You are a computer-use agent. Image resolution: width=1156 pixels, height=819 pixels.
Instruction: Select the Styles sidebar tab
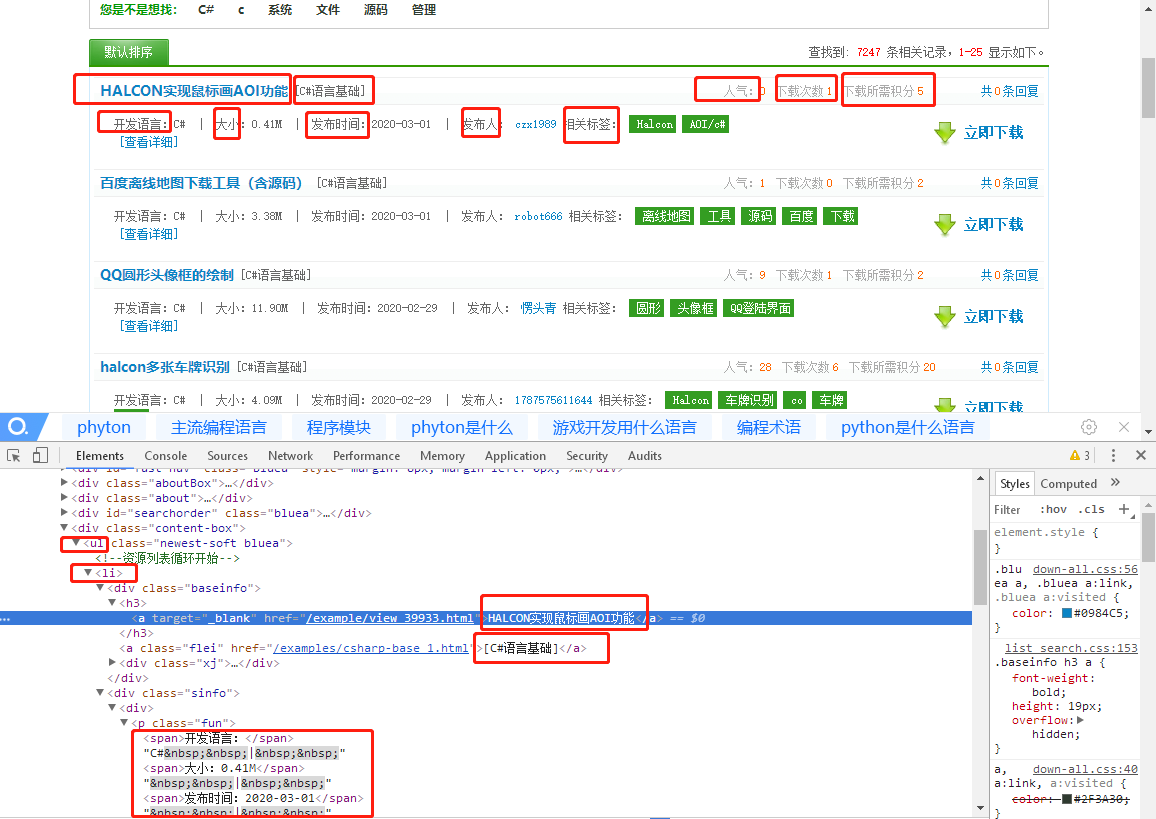[x=1014, y=484]
